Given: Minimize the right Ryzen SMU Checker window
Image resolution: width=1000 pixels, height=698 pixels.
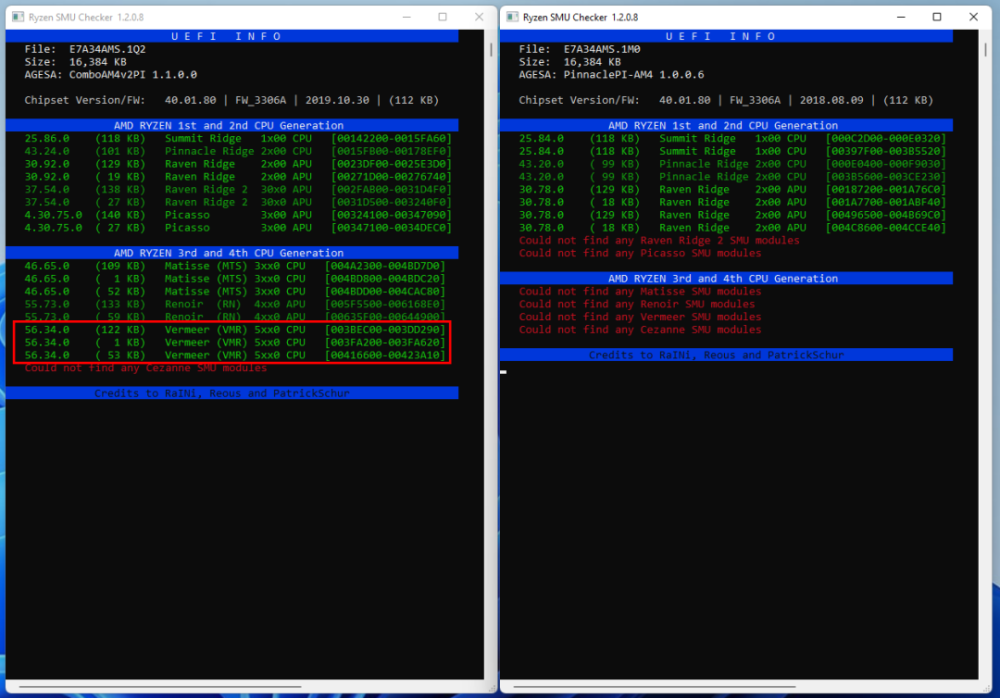Looking at the screenshot, I should (x=901, y=17).
